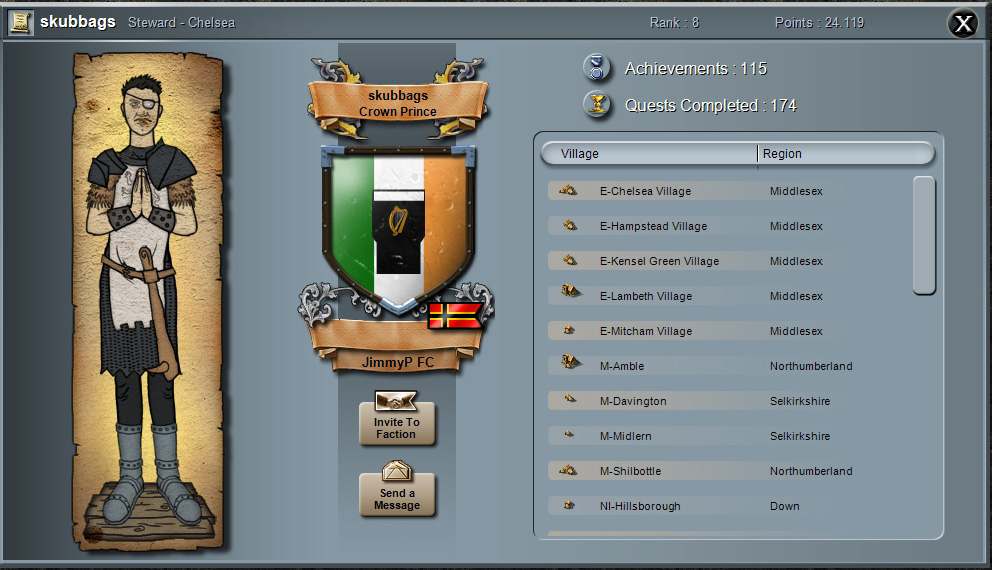The image size is (992, 570).
Task: Click the Quests Completed : 174 text
Action: [710, 106]
